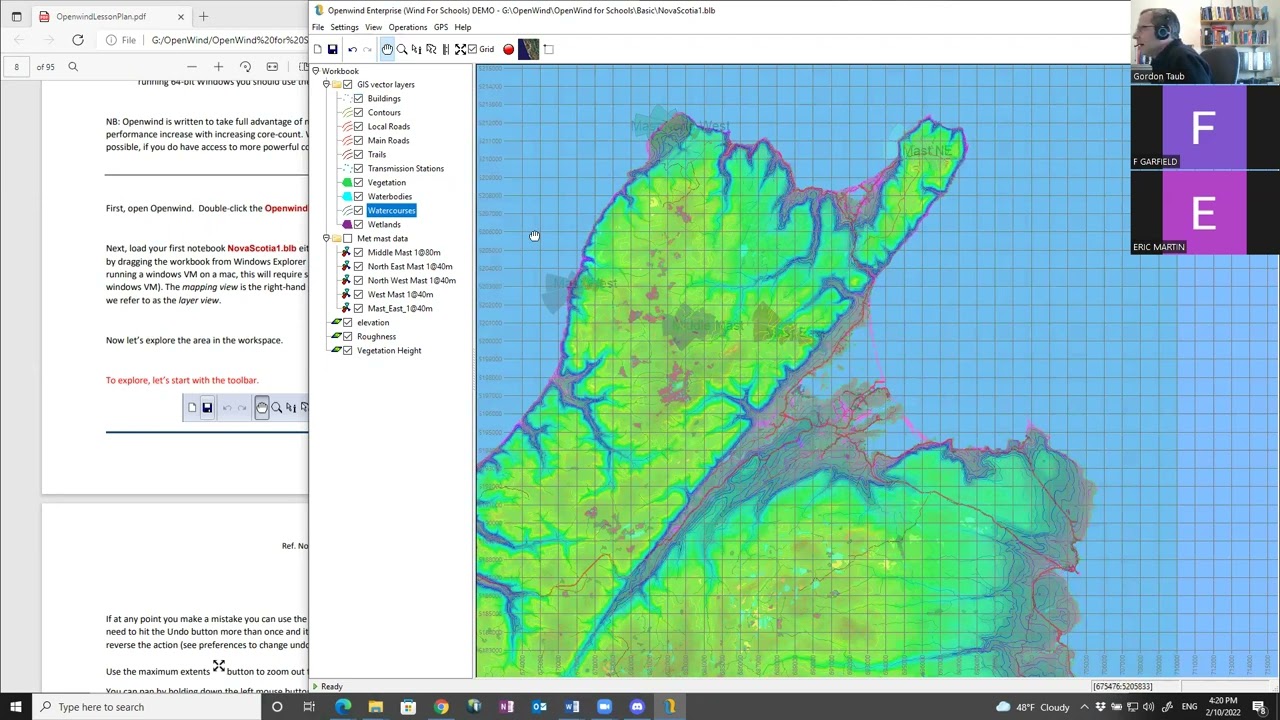Viewport: 1280px width, 720px height.
Task: Click the Vegetation green color swatch
Action: click(x=346, y=182)
